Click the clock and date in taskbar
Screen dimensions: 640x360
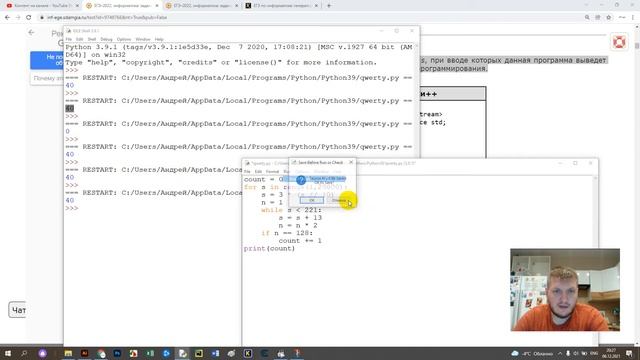(x=611, y=353)
